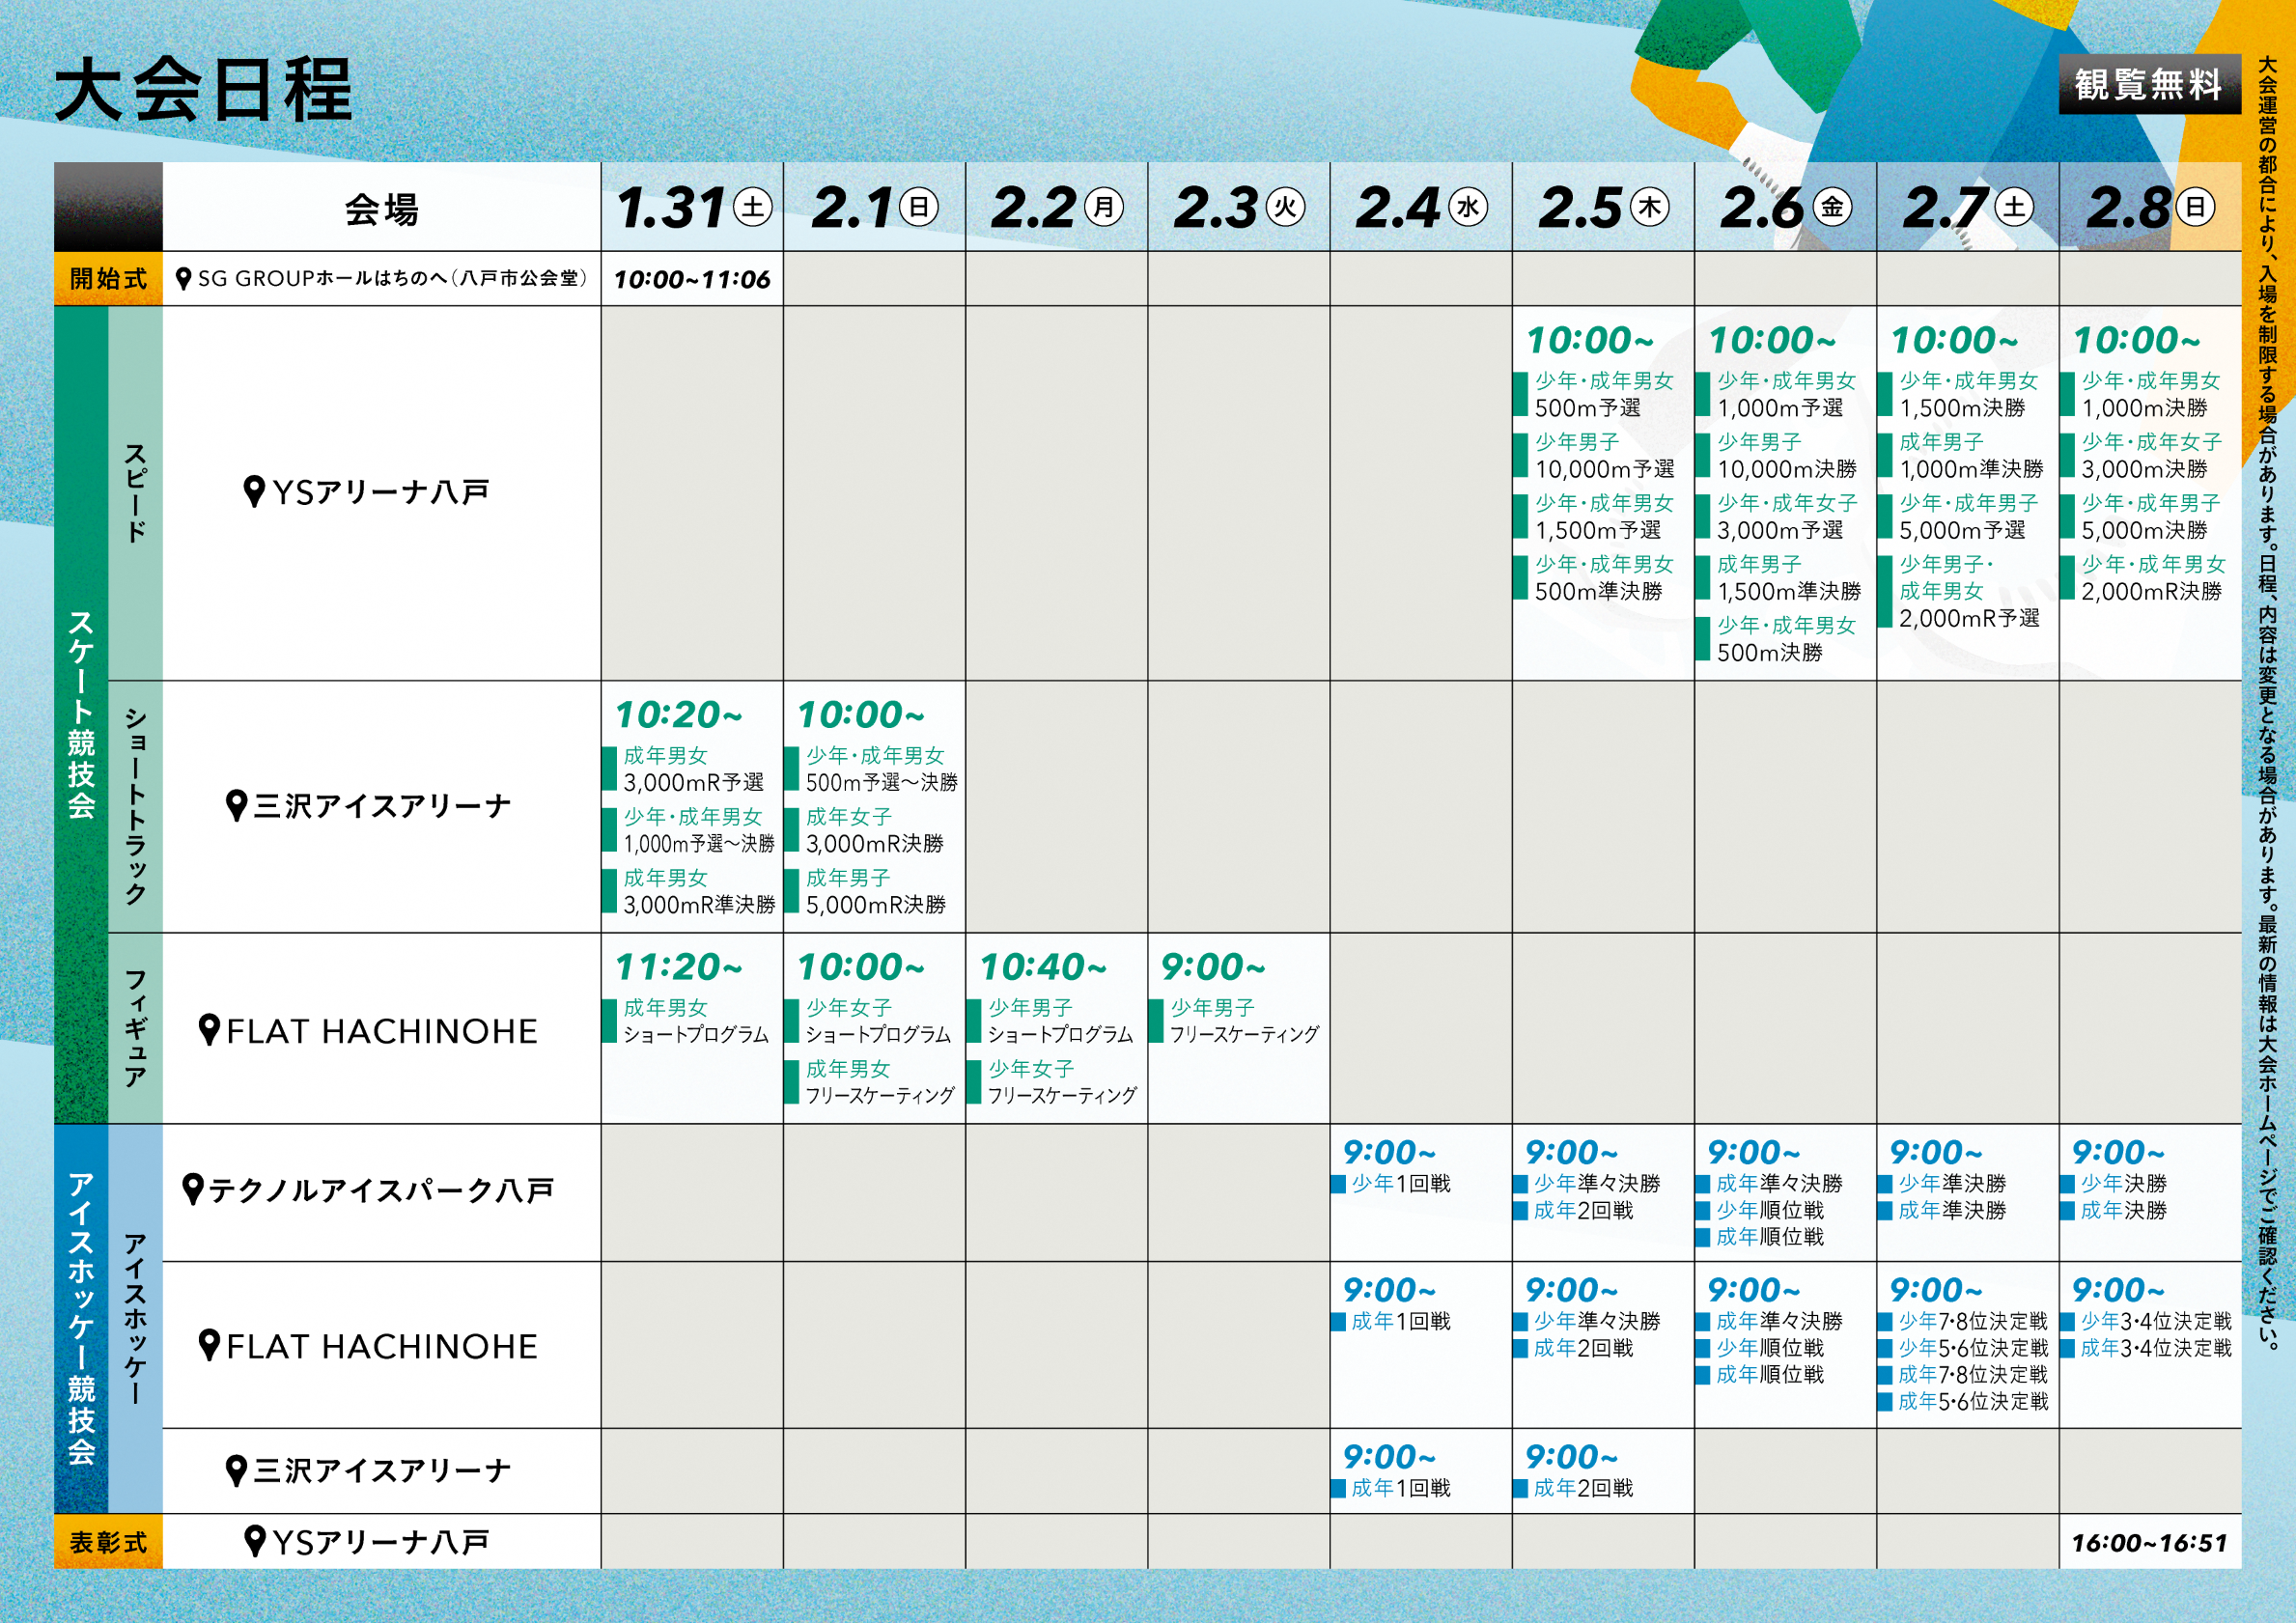The image size is (2296, 1623).
Task: Click the pin icon beside 三沢アイスアリーナ in the ice hockey section
Action: coord(236,1470)
